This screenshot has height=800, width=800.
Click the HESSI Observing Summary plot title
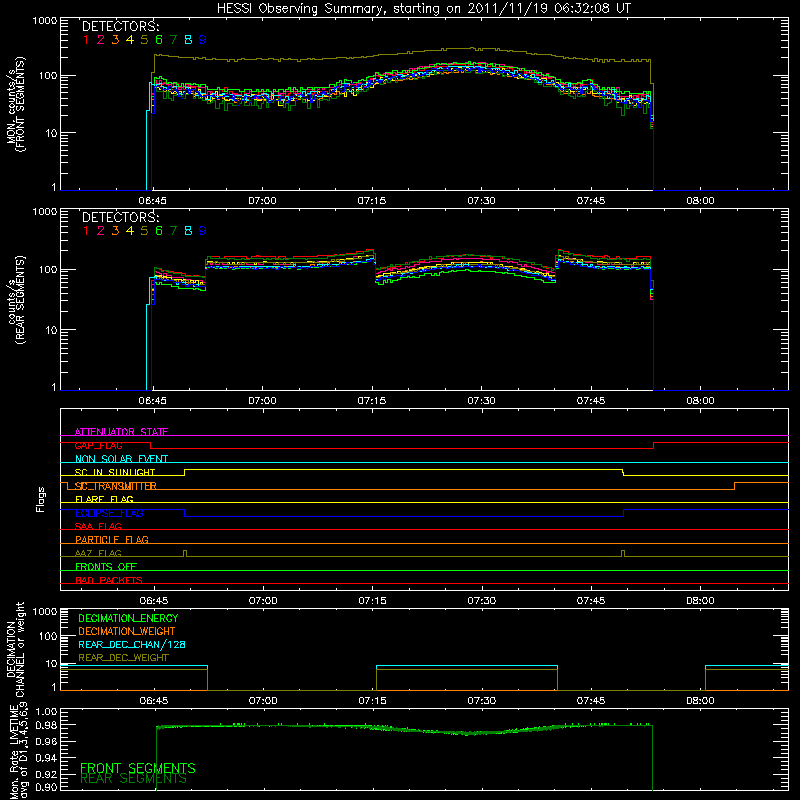pos(423,9)
